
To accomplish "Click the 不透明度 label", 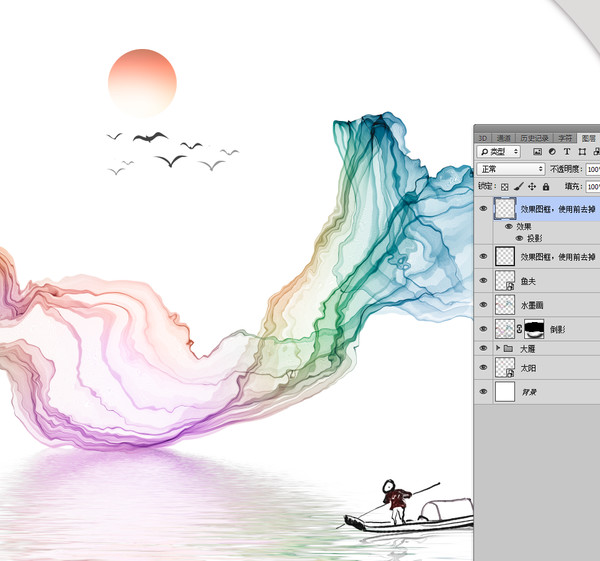I will (x=566, y=169).
